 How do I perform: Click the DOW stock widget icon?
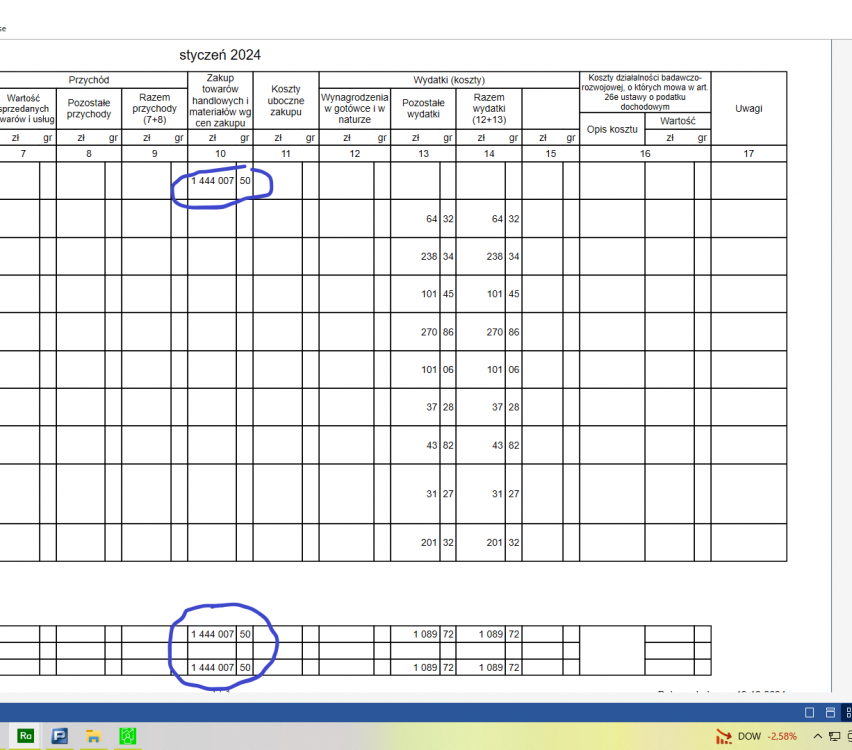click(722, 736)
